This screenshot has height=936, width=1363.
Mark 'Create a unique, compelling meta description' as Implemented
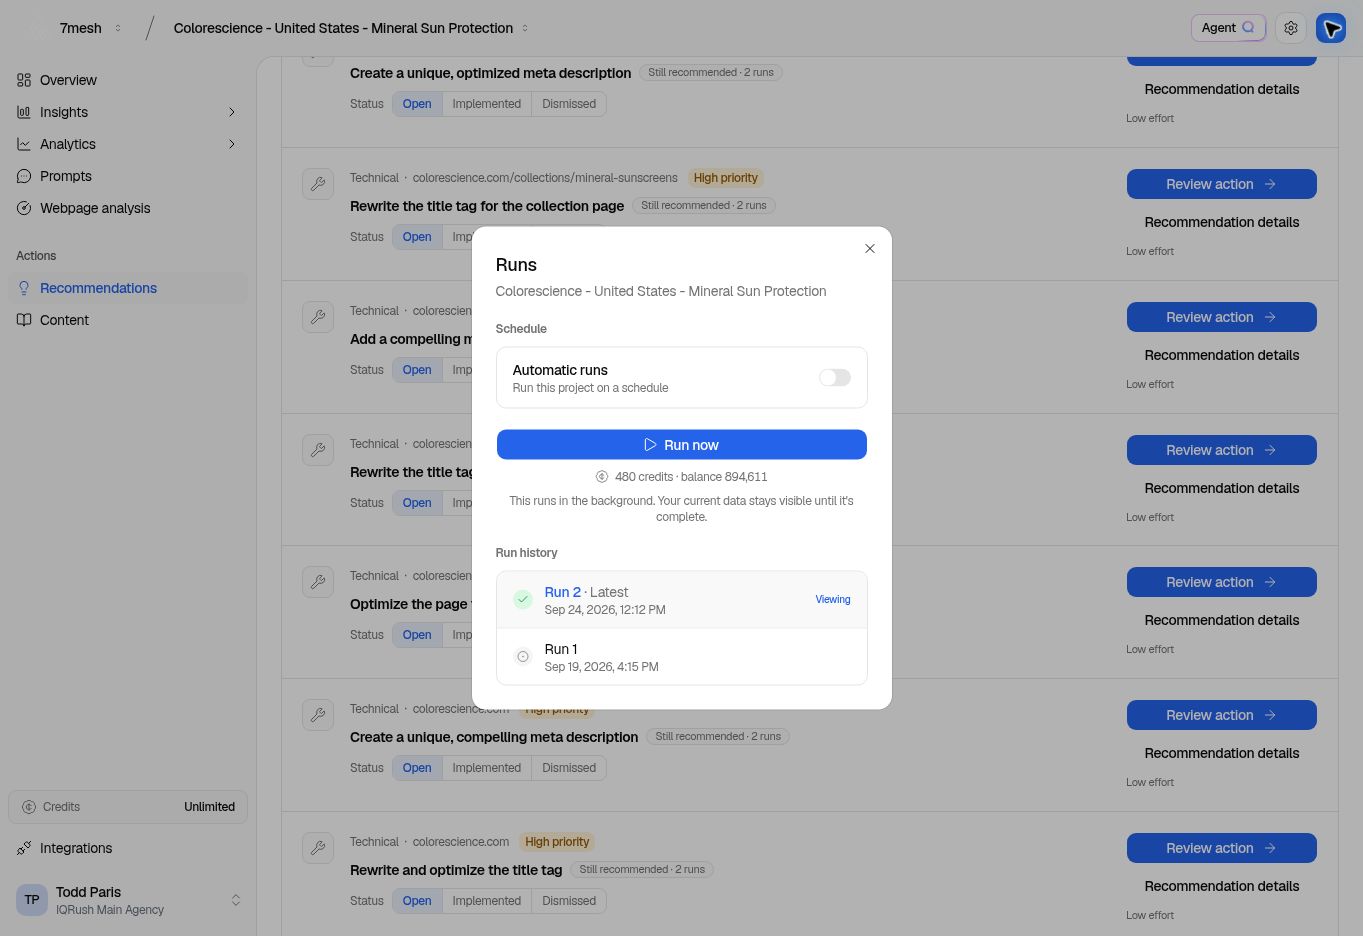pyautogui.click(x=486, y=768)
